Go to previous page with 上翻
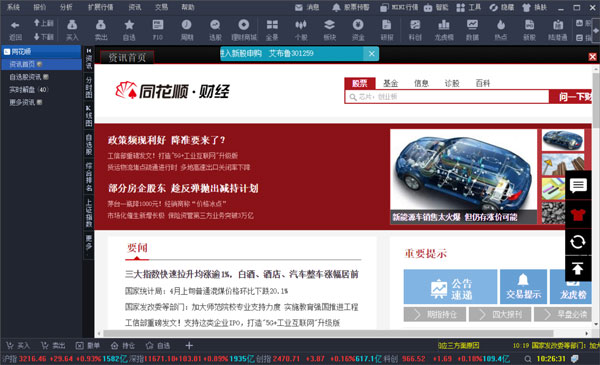The width and height of the screenshot is (600, 365). tap(43, 23)
